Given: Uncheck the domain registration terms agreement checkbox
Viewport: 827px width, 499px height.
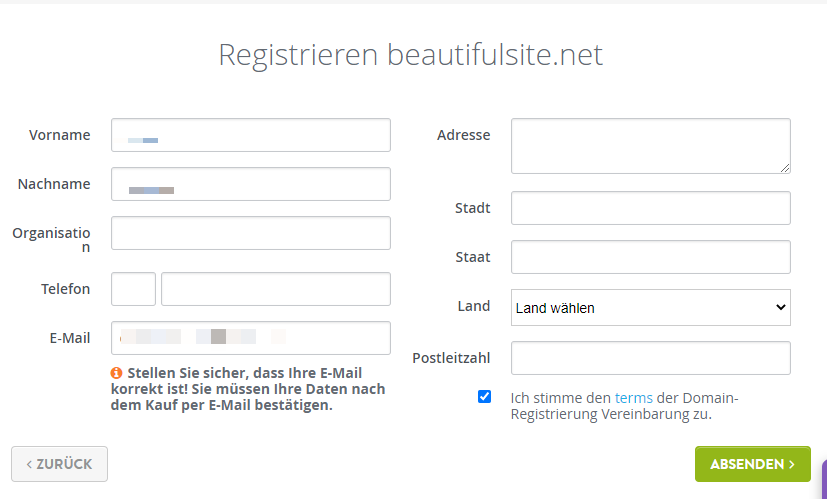Looking at the screenshot, I should tap(484, 397).
